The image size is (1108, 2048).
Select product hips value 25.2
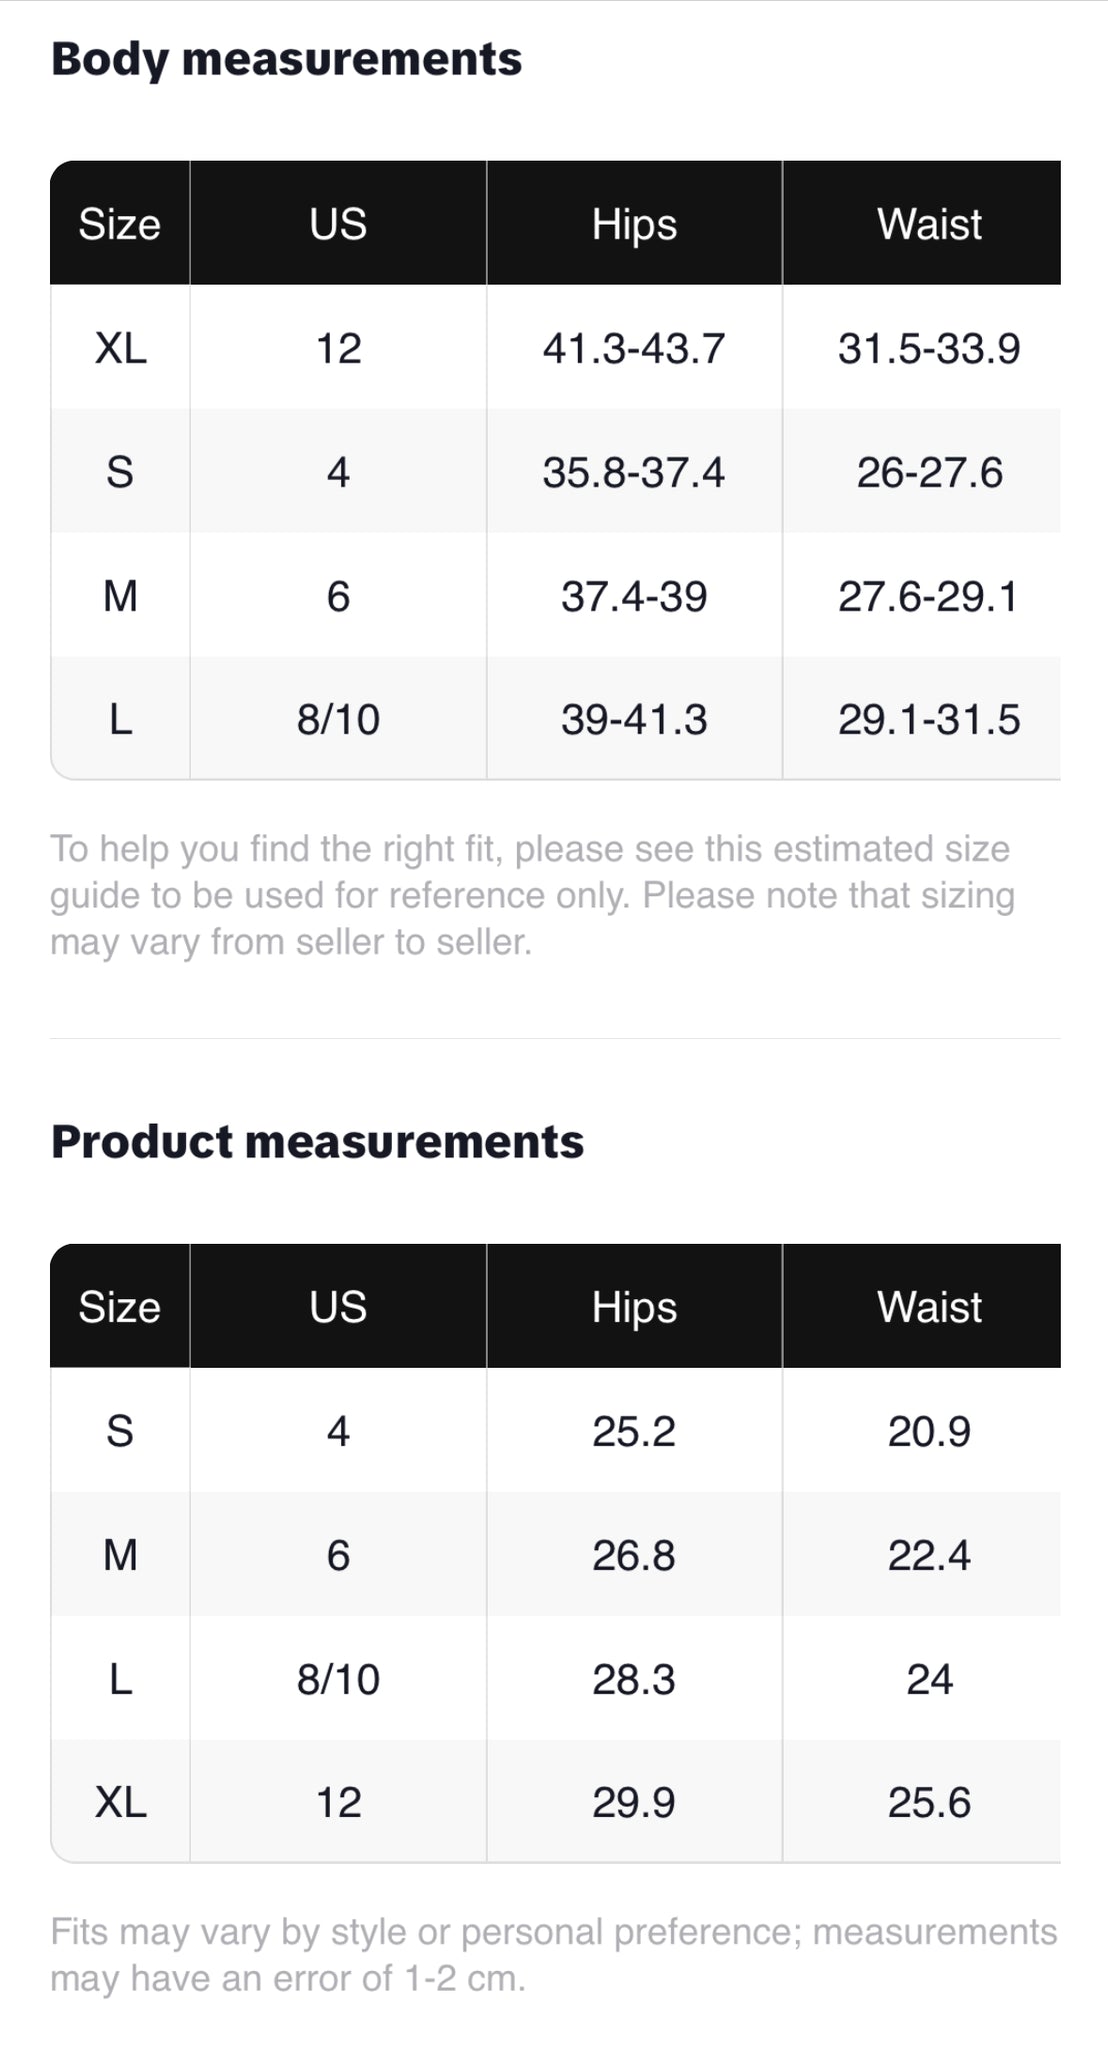634,1431
